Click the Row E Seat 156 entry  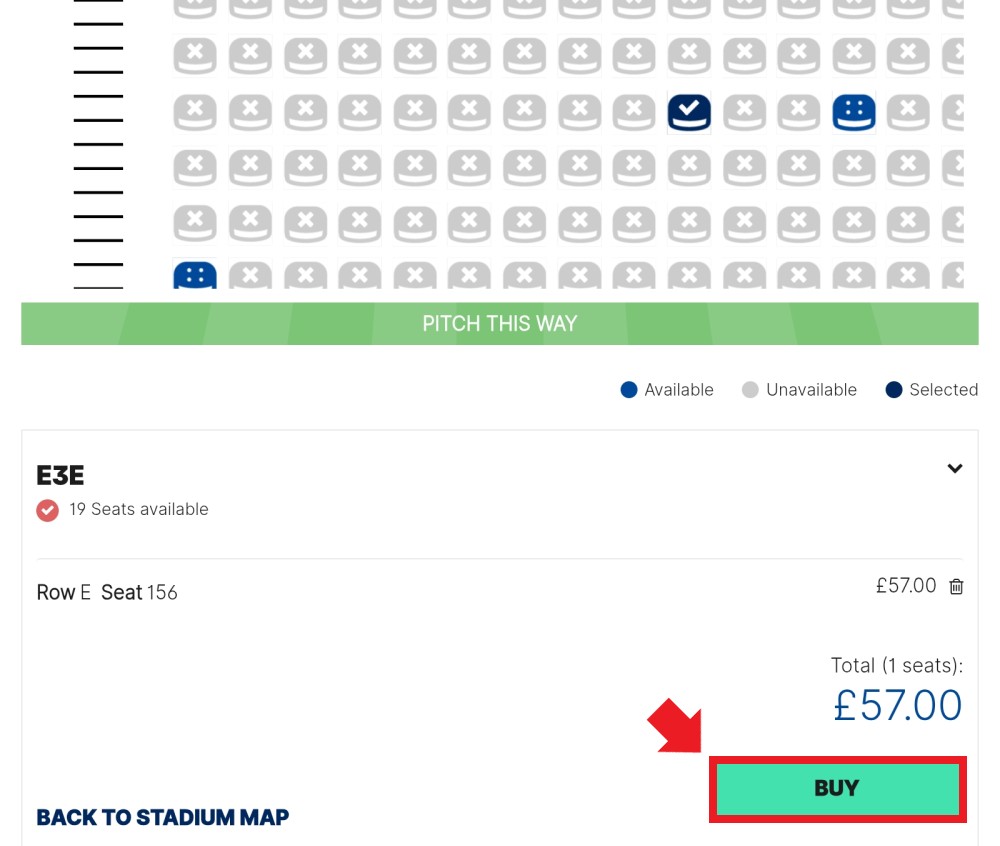point(107,592)
